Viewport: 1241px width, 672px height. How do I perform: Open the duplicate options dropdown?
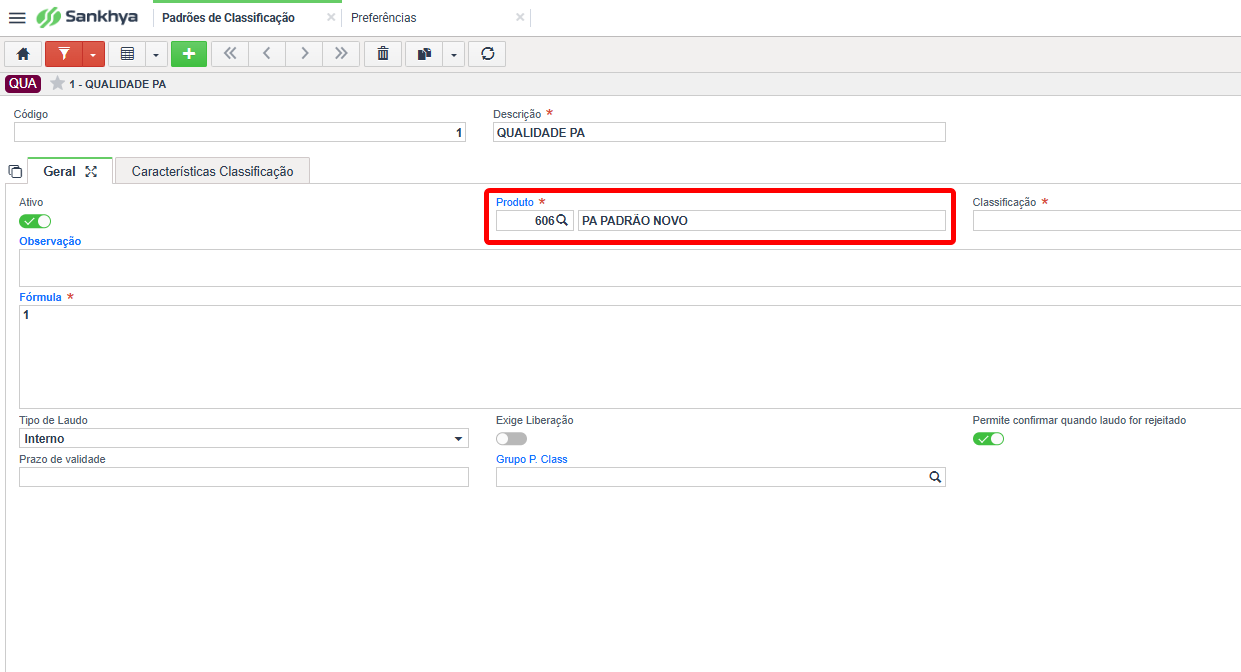click(454, 54)
